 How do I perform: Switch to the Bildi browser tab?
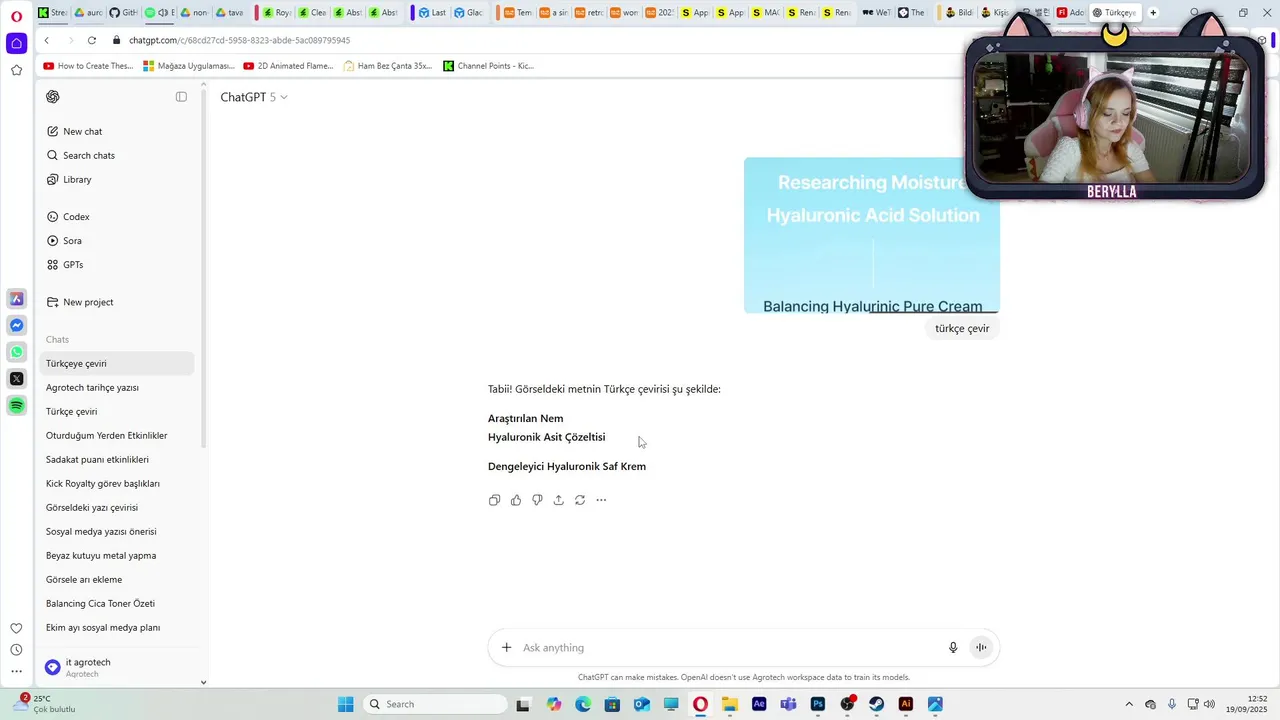click(958, 13)
